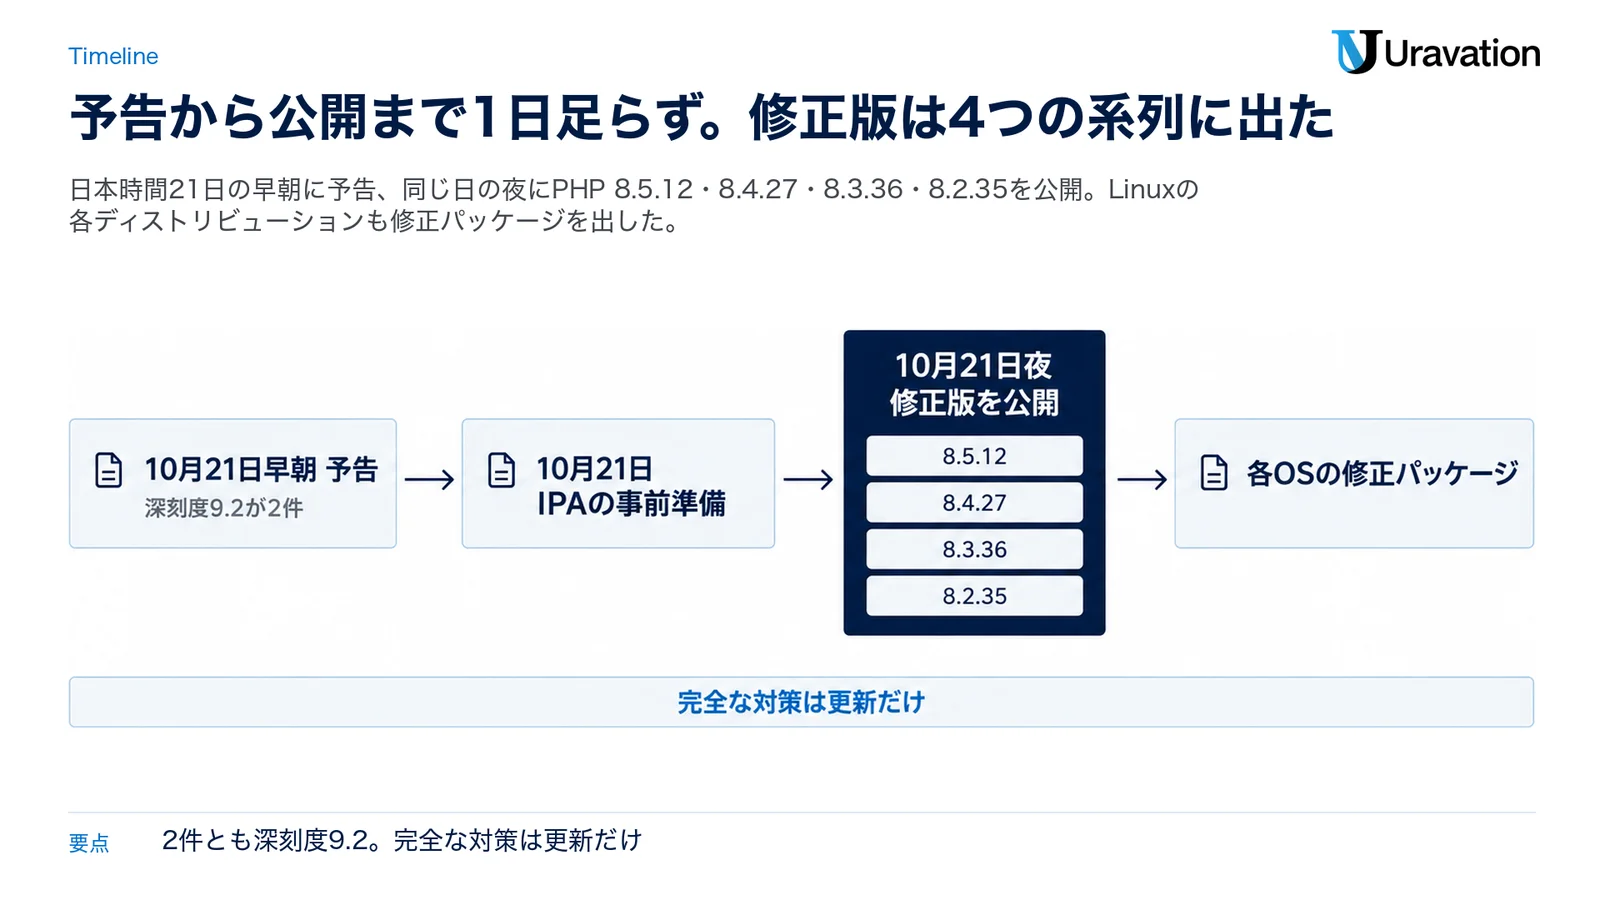Click the 要点 label

point(89,843)
